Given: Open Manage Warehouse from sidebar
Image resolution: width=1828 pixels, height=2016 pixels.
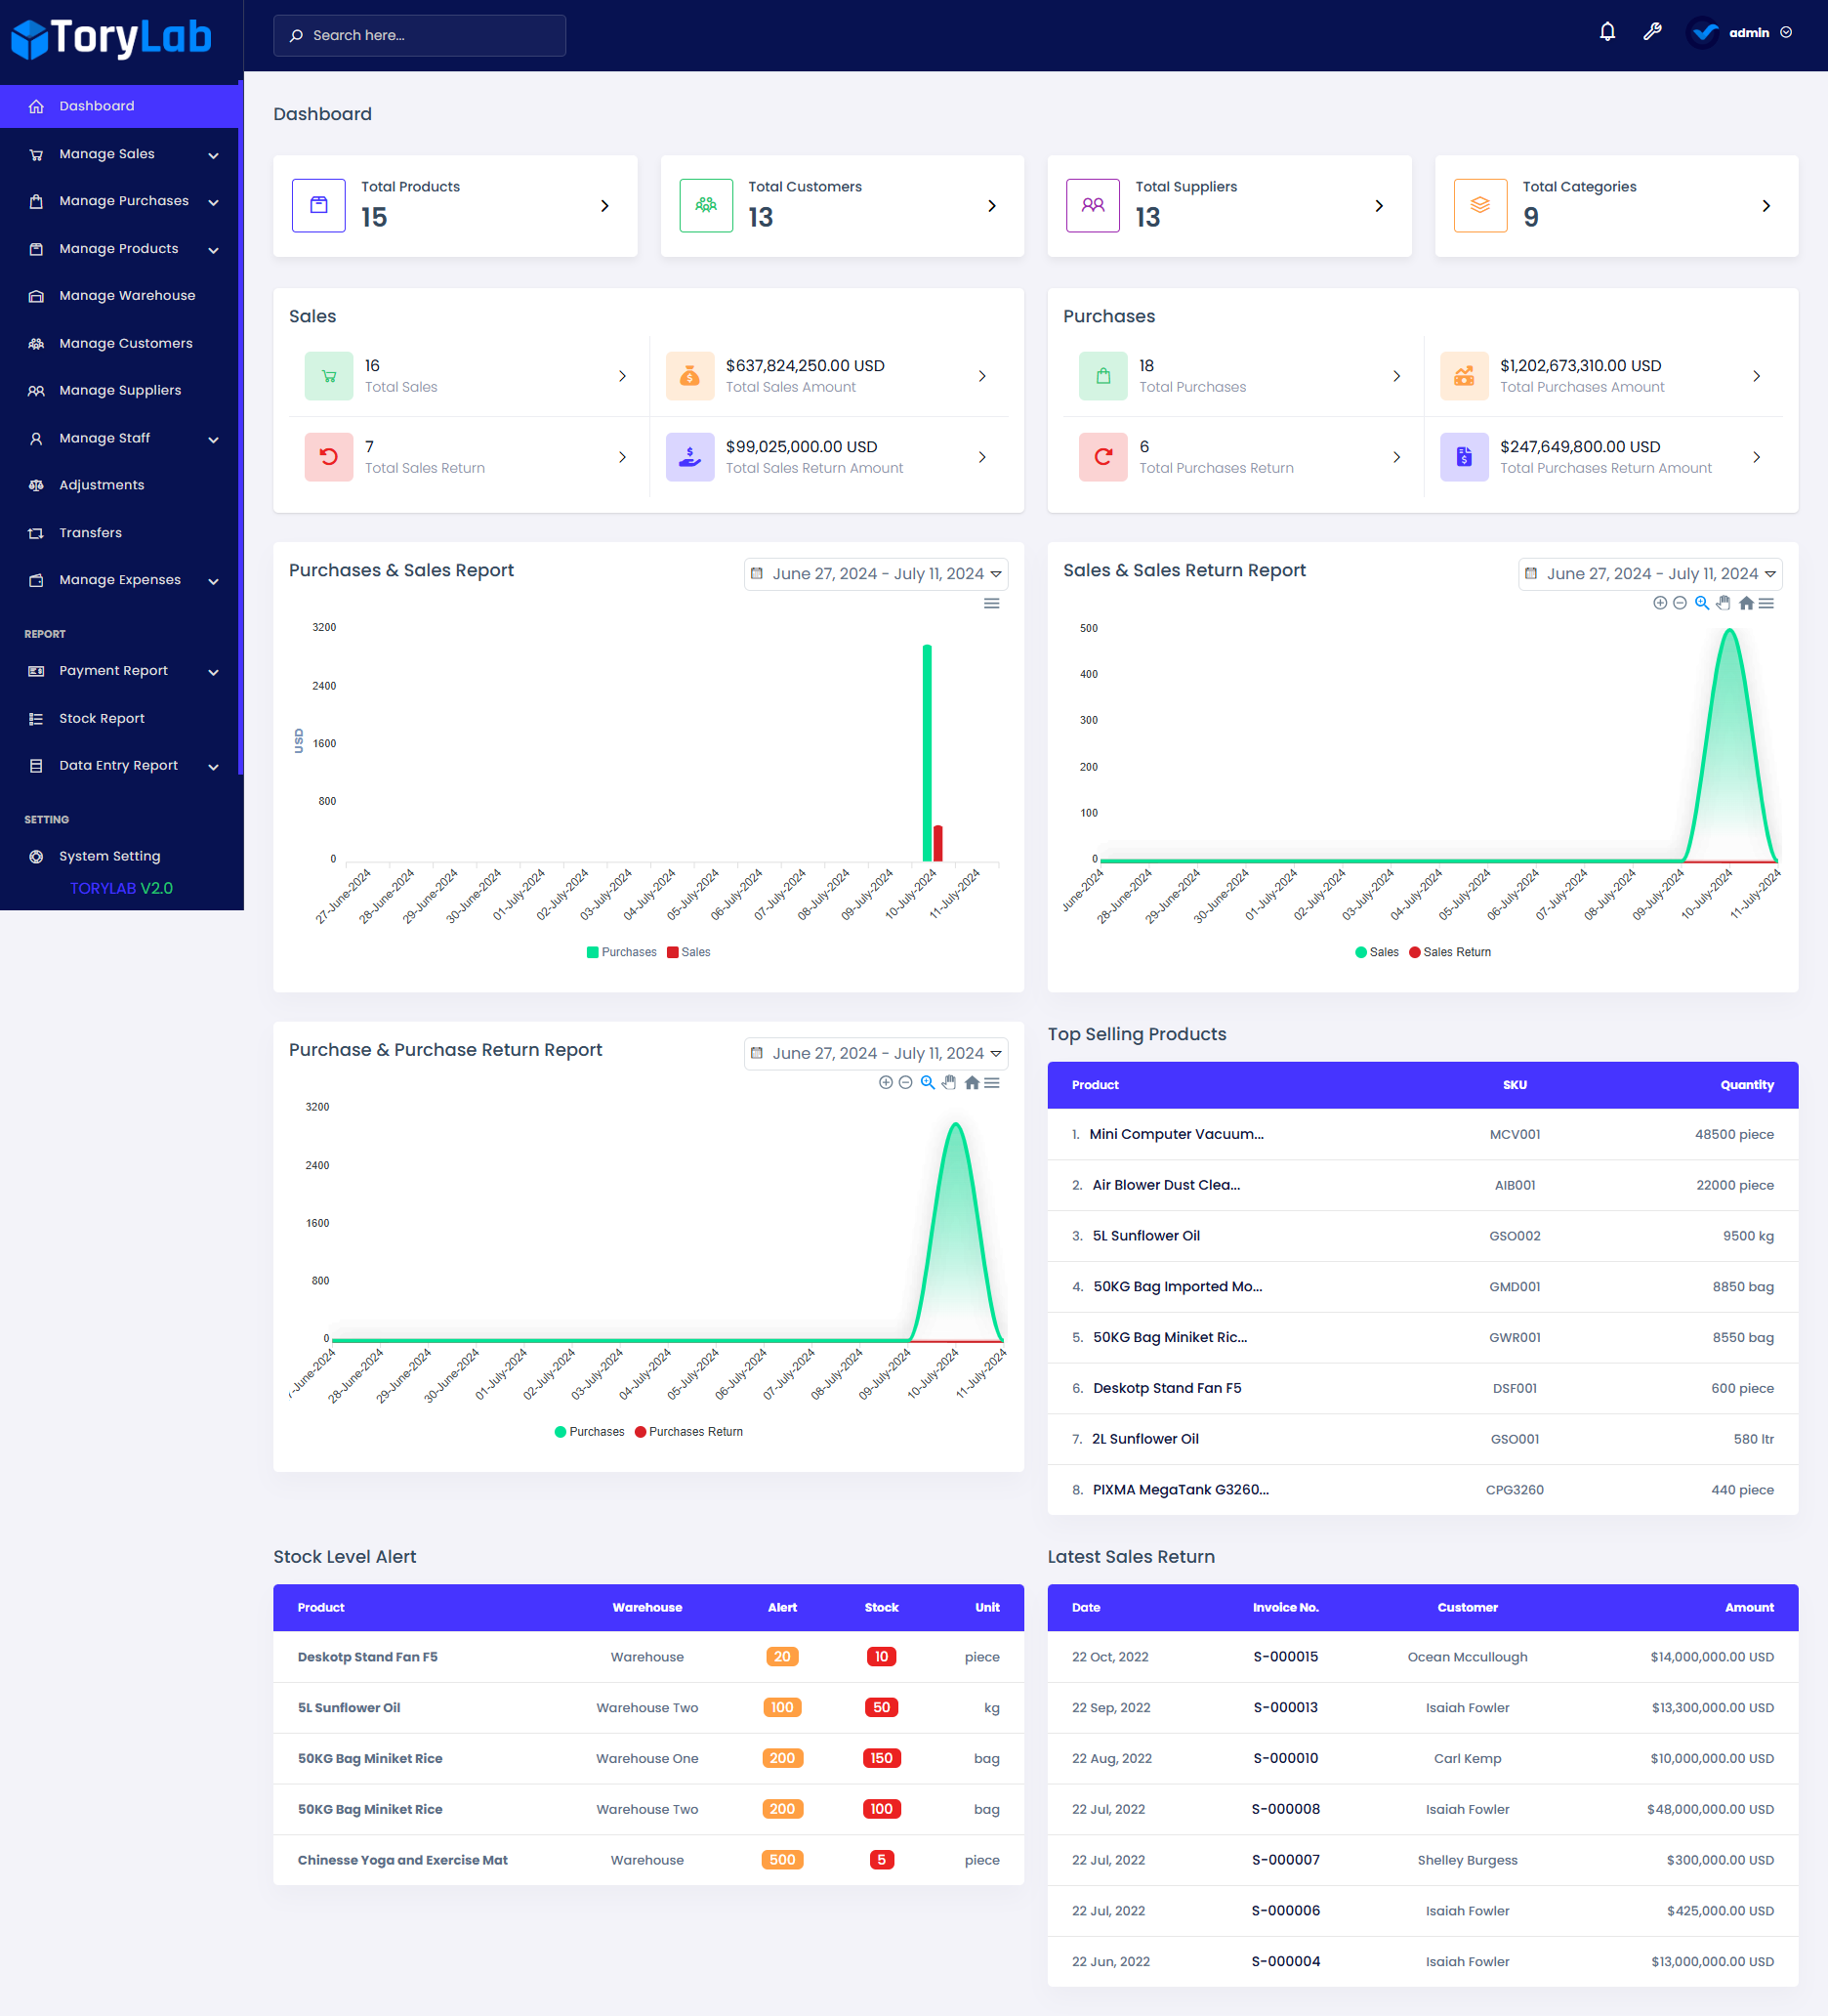Looking at the screenshot, I should [127, 295].
